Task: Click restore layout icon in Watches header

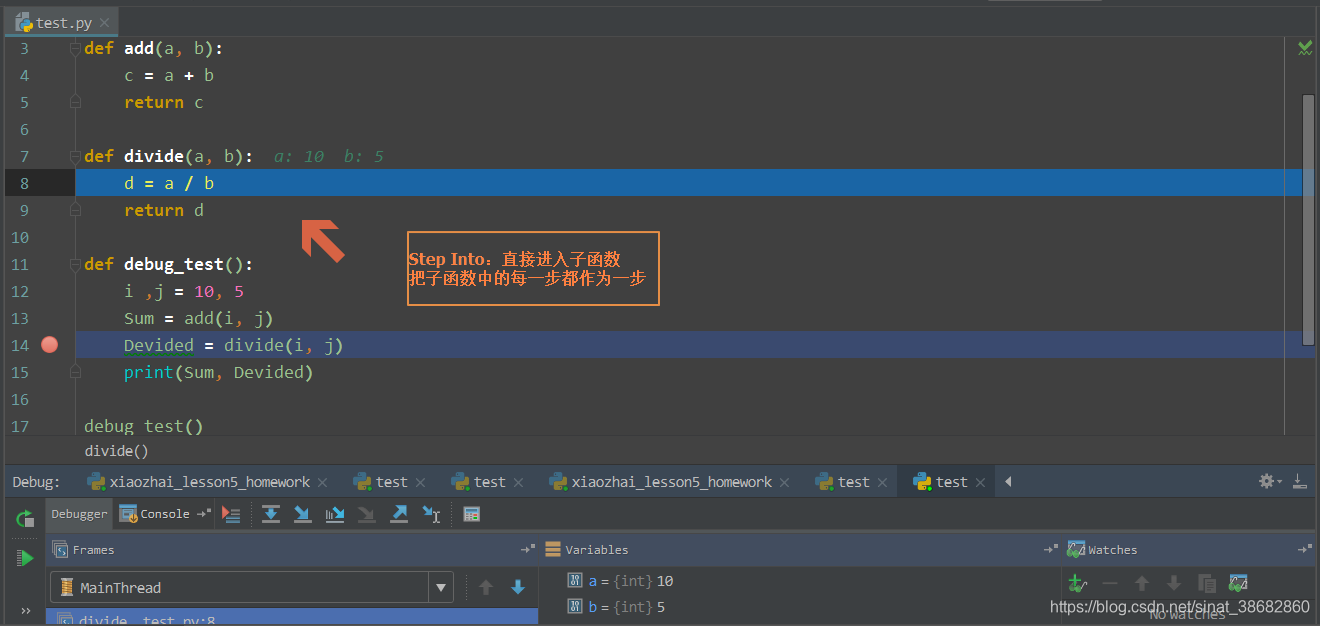Action: coord(1305,550)
